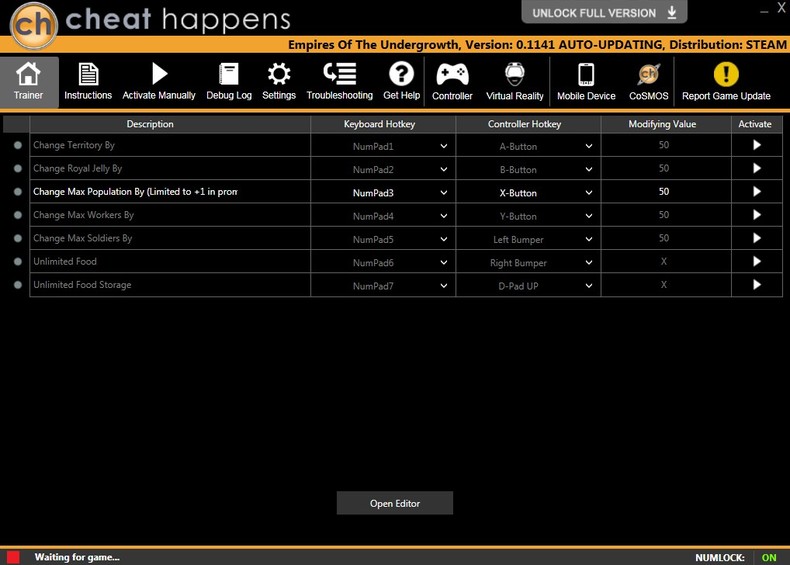Screen dimensions: 790x565
Task: Open the Troubleshooting list icon
Action: pos(340,74)
